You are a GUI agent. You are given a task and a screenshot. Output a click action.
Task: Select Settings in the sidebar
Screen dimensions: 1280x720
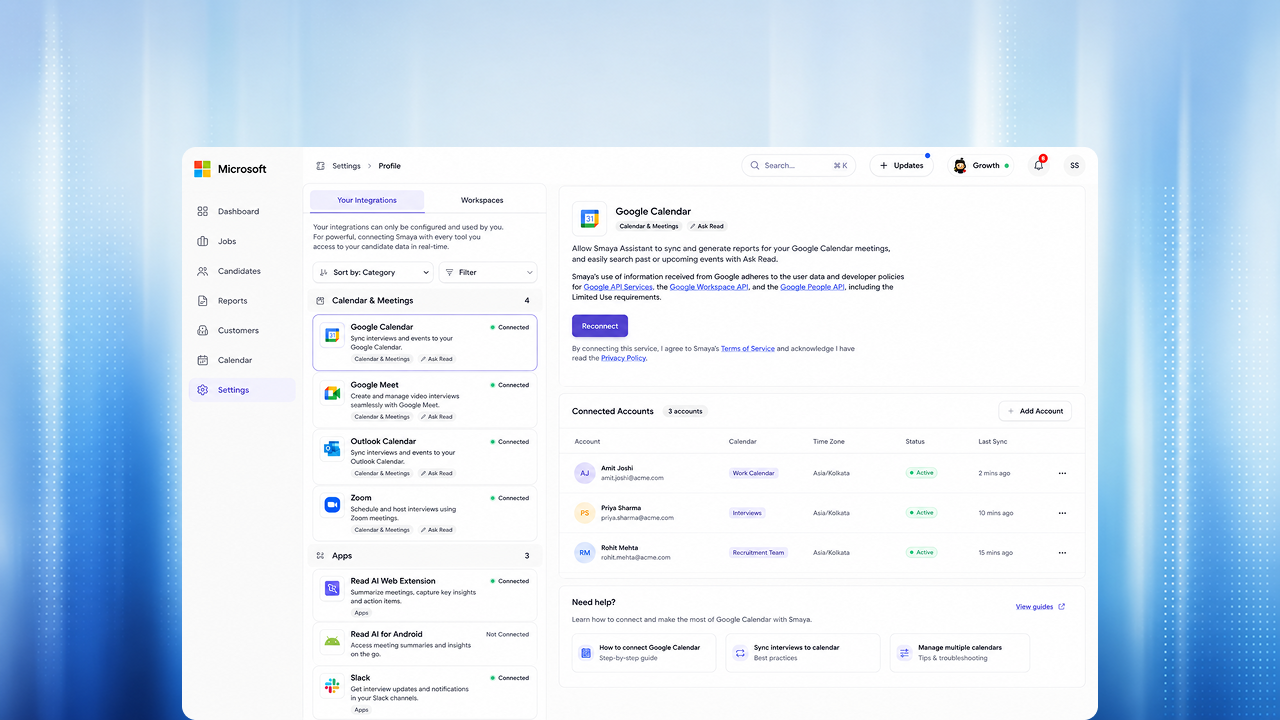coord(242,390)
